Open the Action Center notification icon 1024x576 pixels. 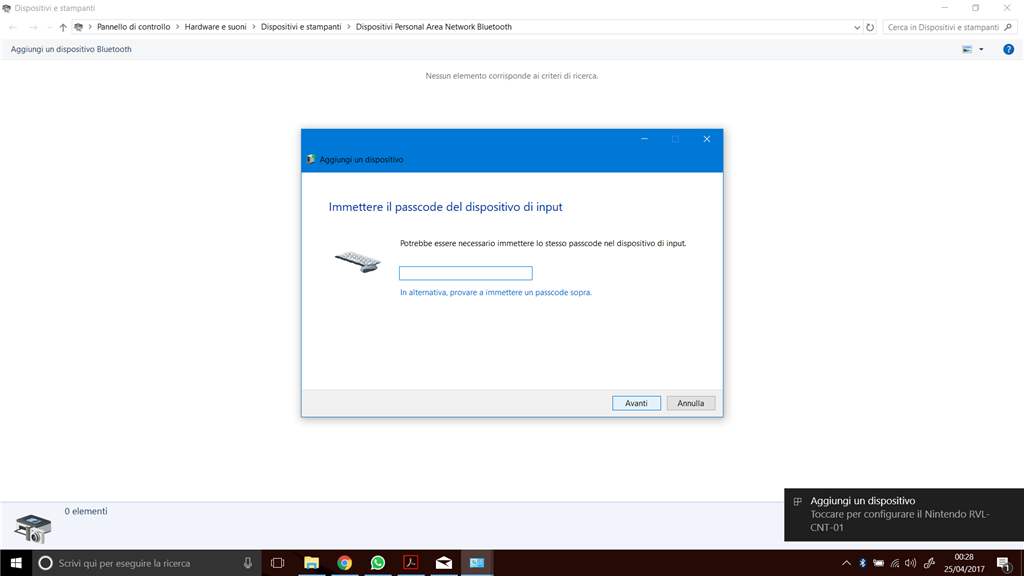(x=1005, y=564)
